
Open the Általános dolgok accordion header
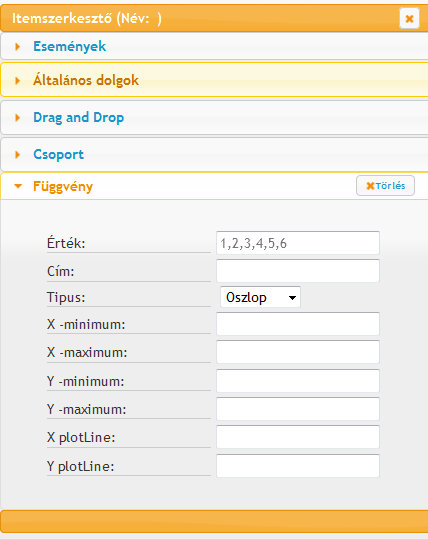tap(214, 80)
